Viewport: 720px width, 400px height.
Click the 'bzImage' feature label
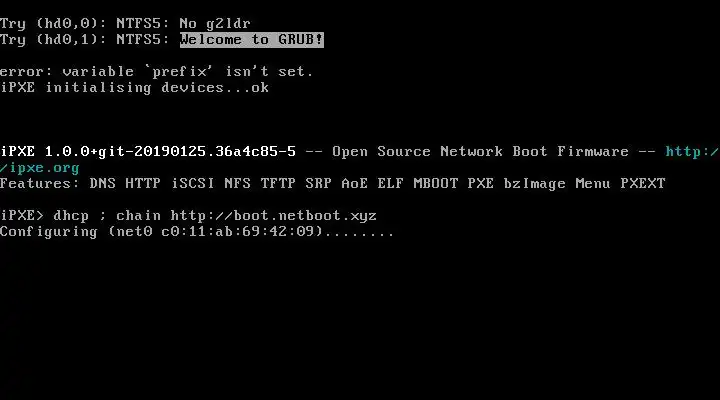pos(534,184)
